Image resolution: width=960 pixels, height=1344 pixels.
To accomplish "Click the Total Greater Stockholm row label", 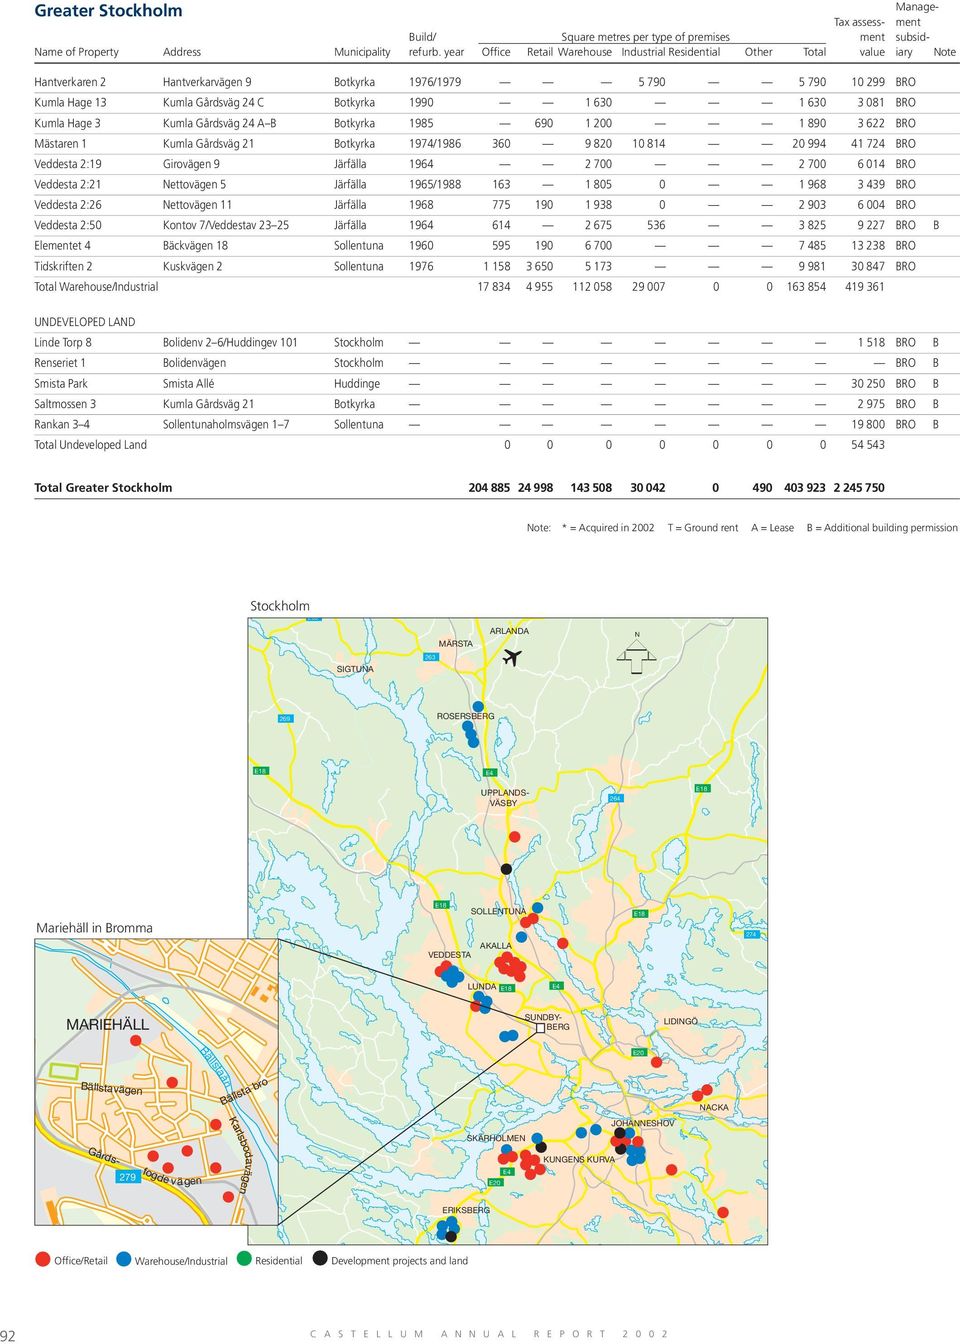I will point(103,488).
